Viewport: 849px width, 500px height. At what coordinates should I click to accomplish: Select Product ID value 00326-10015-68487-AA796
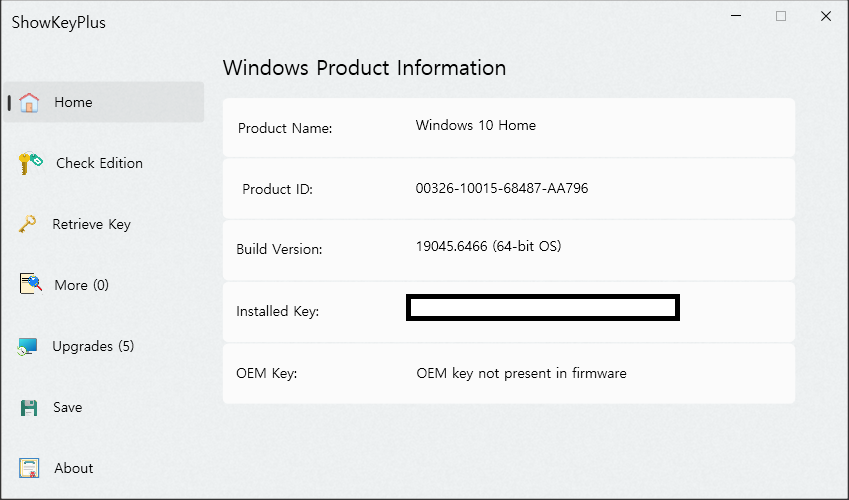501,189
